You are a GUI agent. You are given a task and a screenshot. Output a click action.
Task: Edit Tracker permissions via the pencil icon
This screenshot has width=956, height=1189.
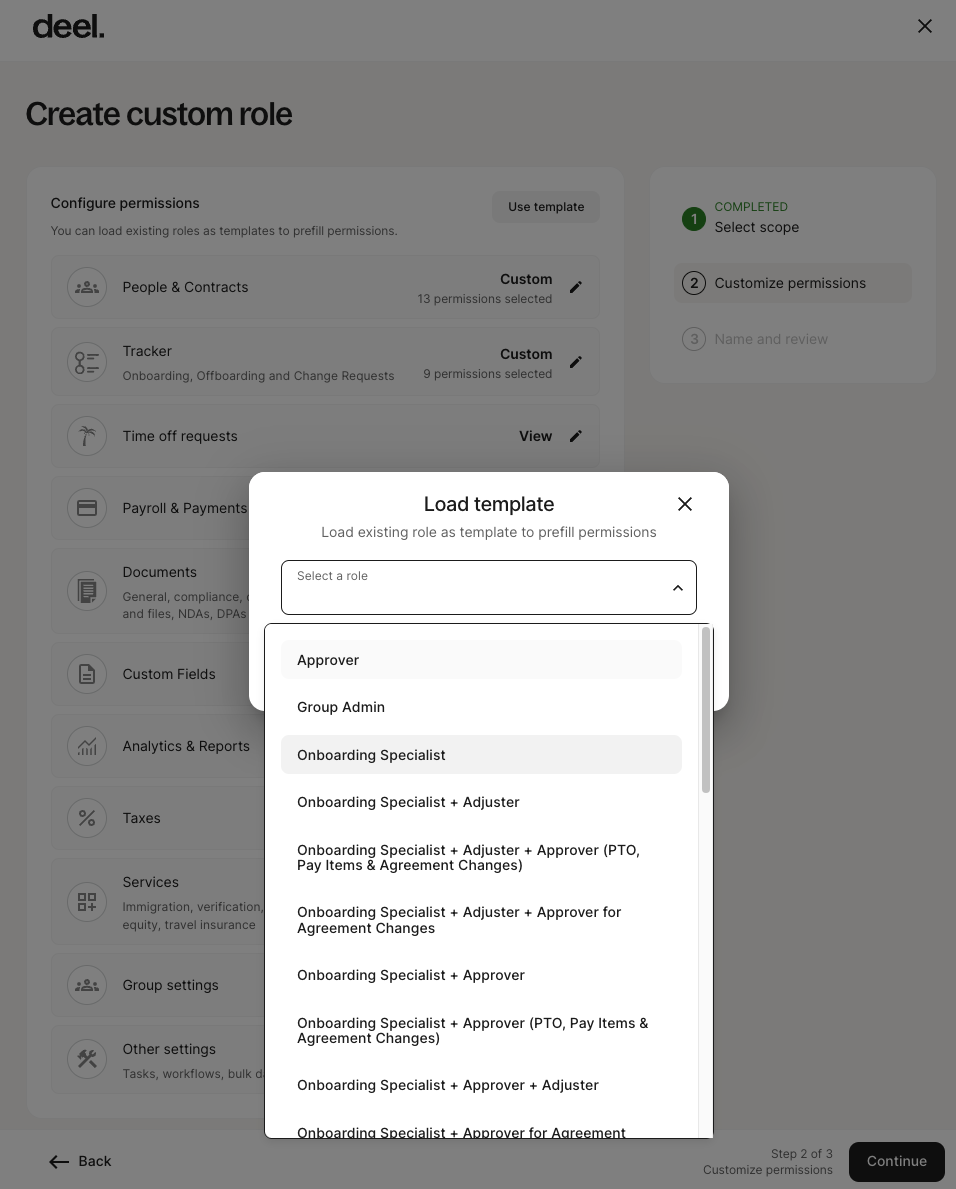[x=576, y=362]
